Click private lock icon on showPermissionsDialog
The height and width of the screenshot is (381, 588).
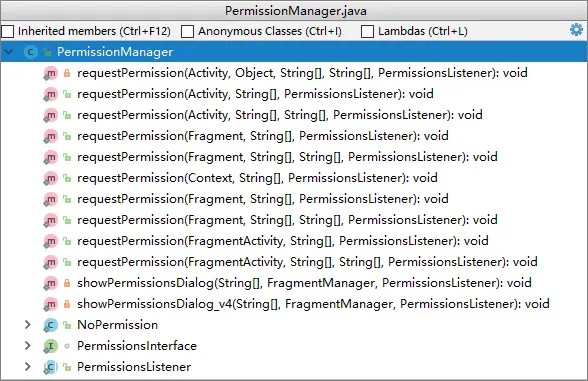[67, 283]
